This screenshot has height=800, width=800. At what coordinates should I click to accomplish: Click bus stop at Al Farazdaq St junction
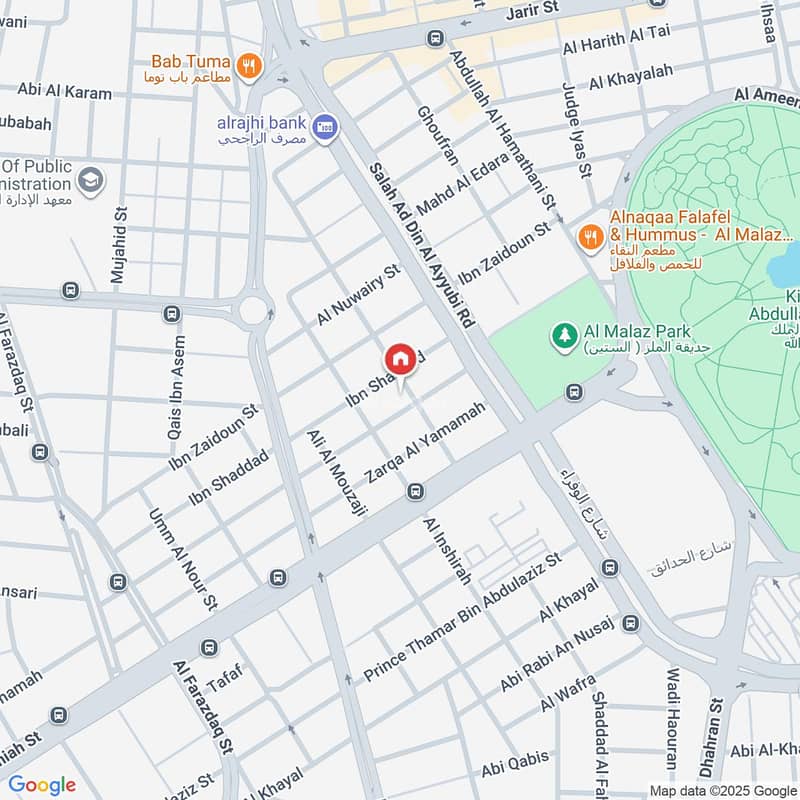[x=209, y=648]
